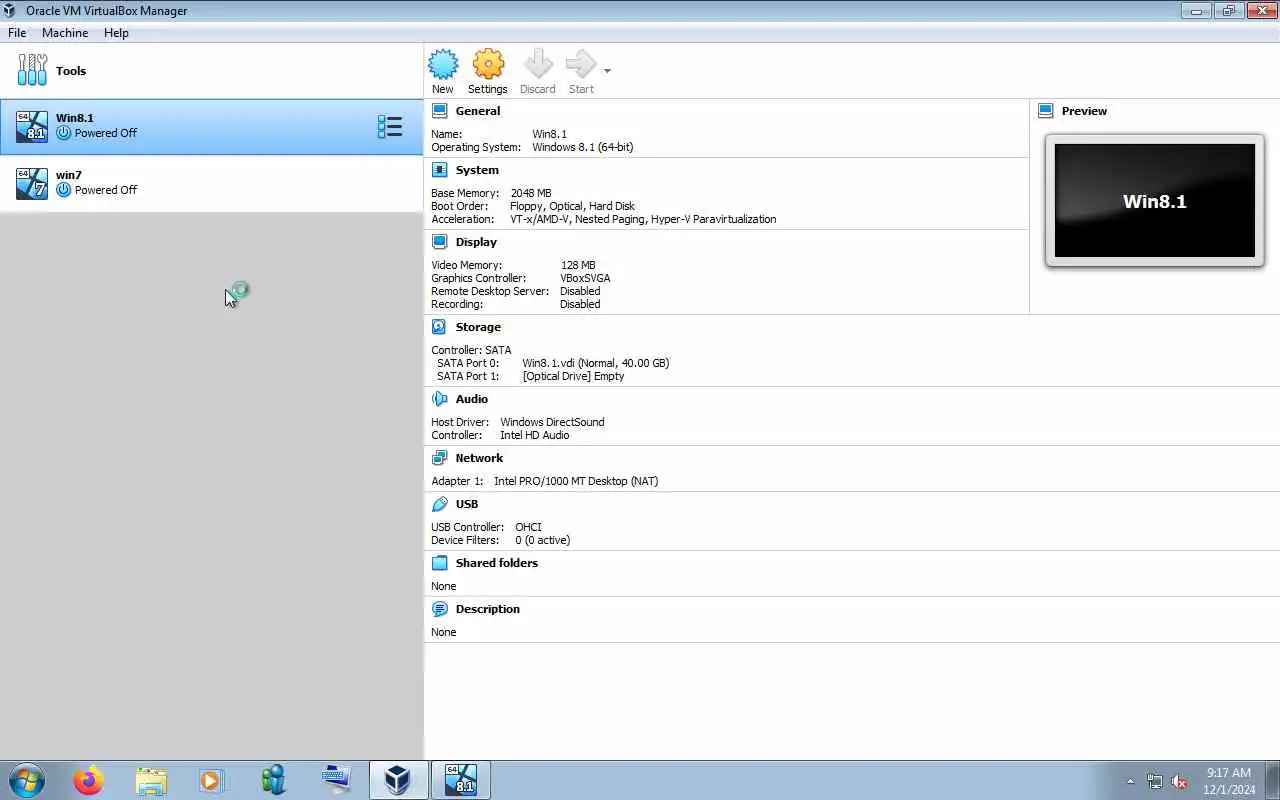Click '[Optical Drive] Empty' entry
This screenshot has height=800, width=1280.
click(573, 376)
